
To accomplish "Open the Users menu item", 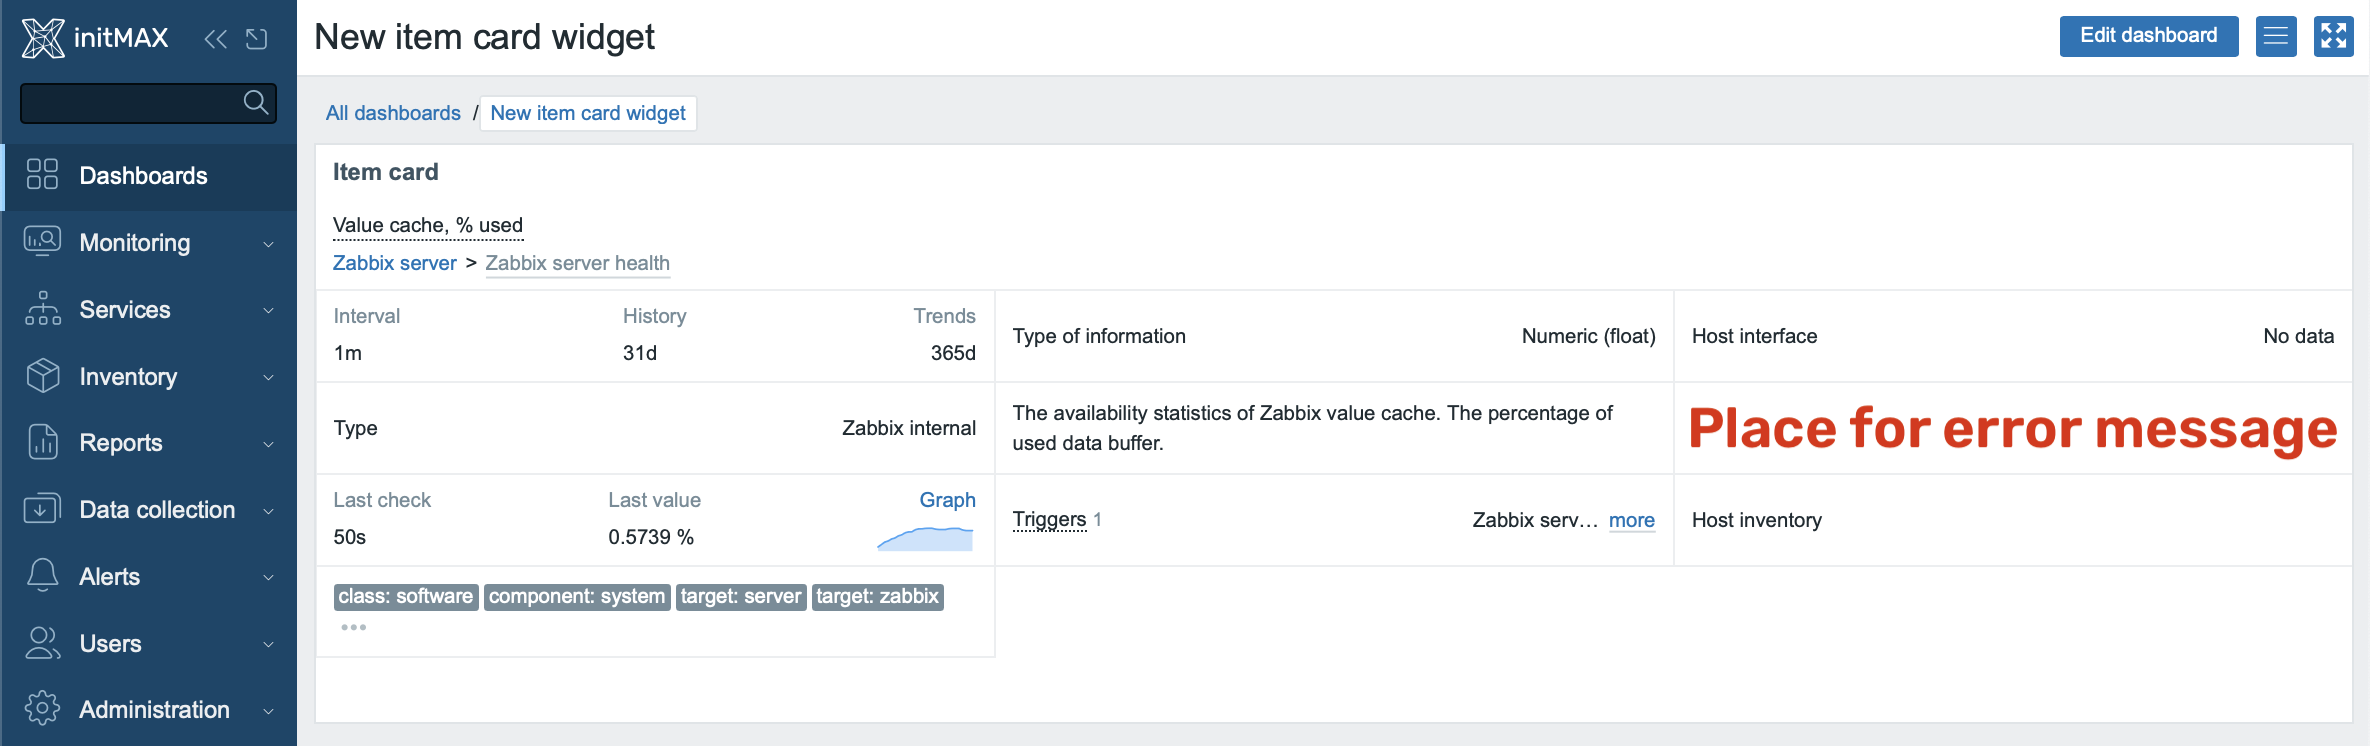I will pyautogui.click(x=150, y=644).
